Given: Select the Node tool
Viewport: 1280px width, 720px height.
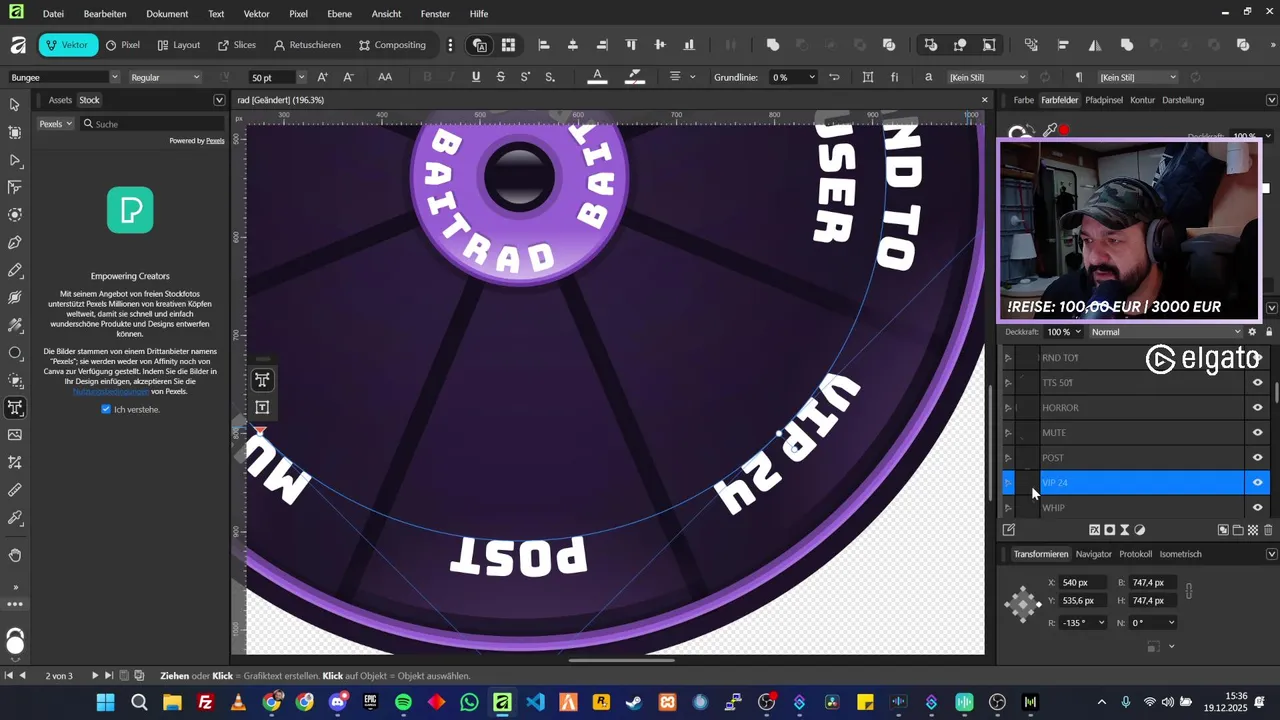Looking at the screenshot, I should click(15, 160).
